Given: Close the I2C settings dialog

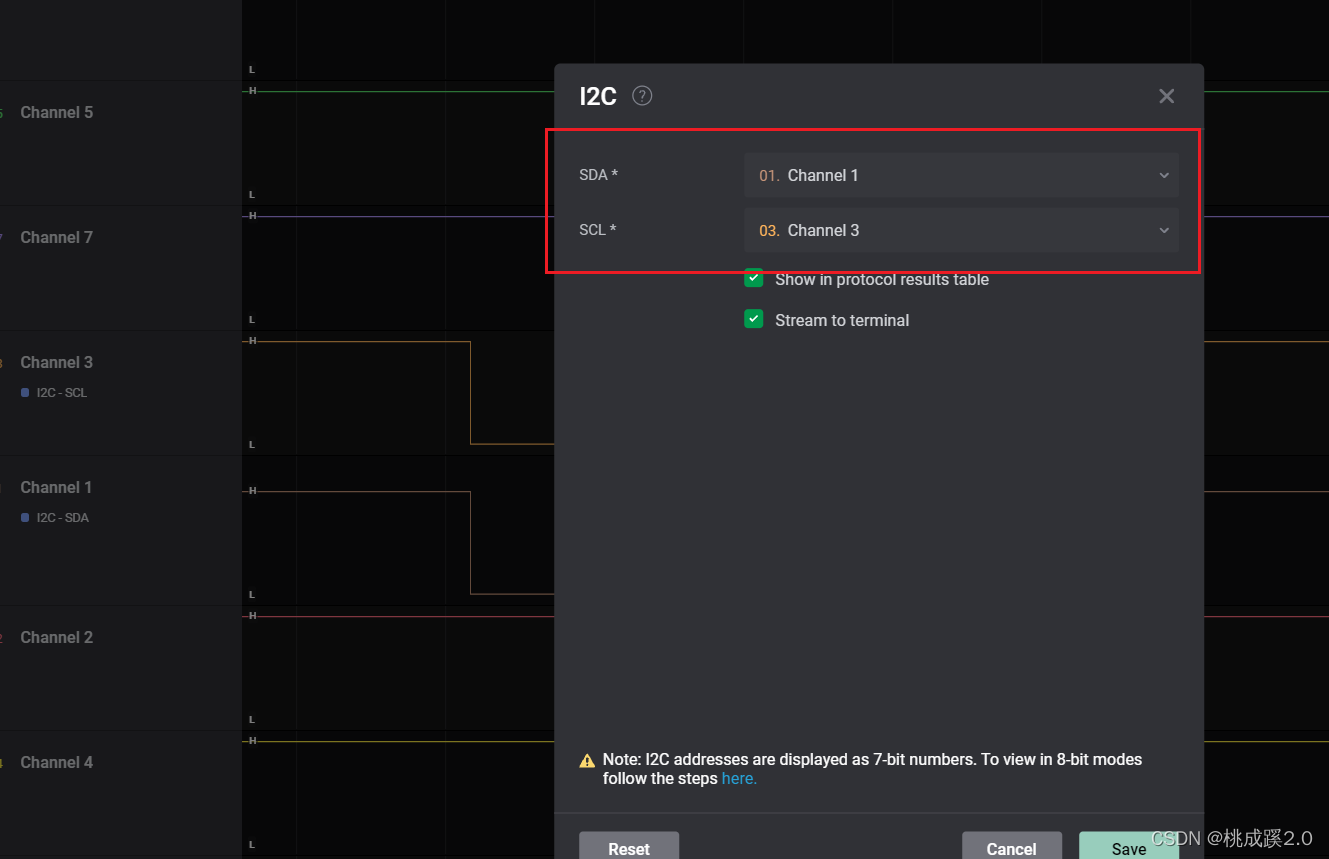Looking at the screenshot, I should (x=1166, y=96).
